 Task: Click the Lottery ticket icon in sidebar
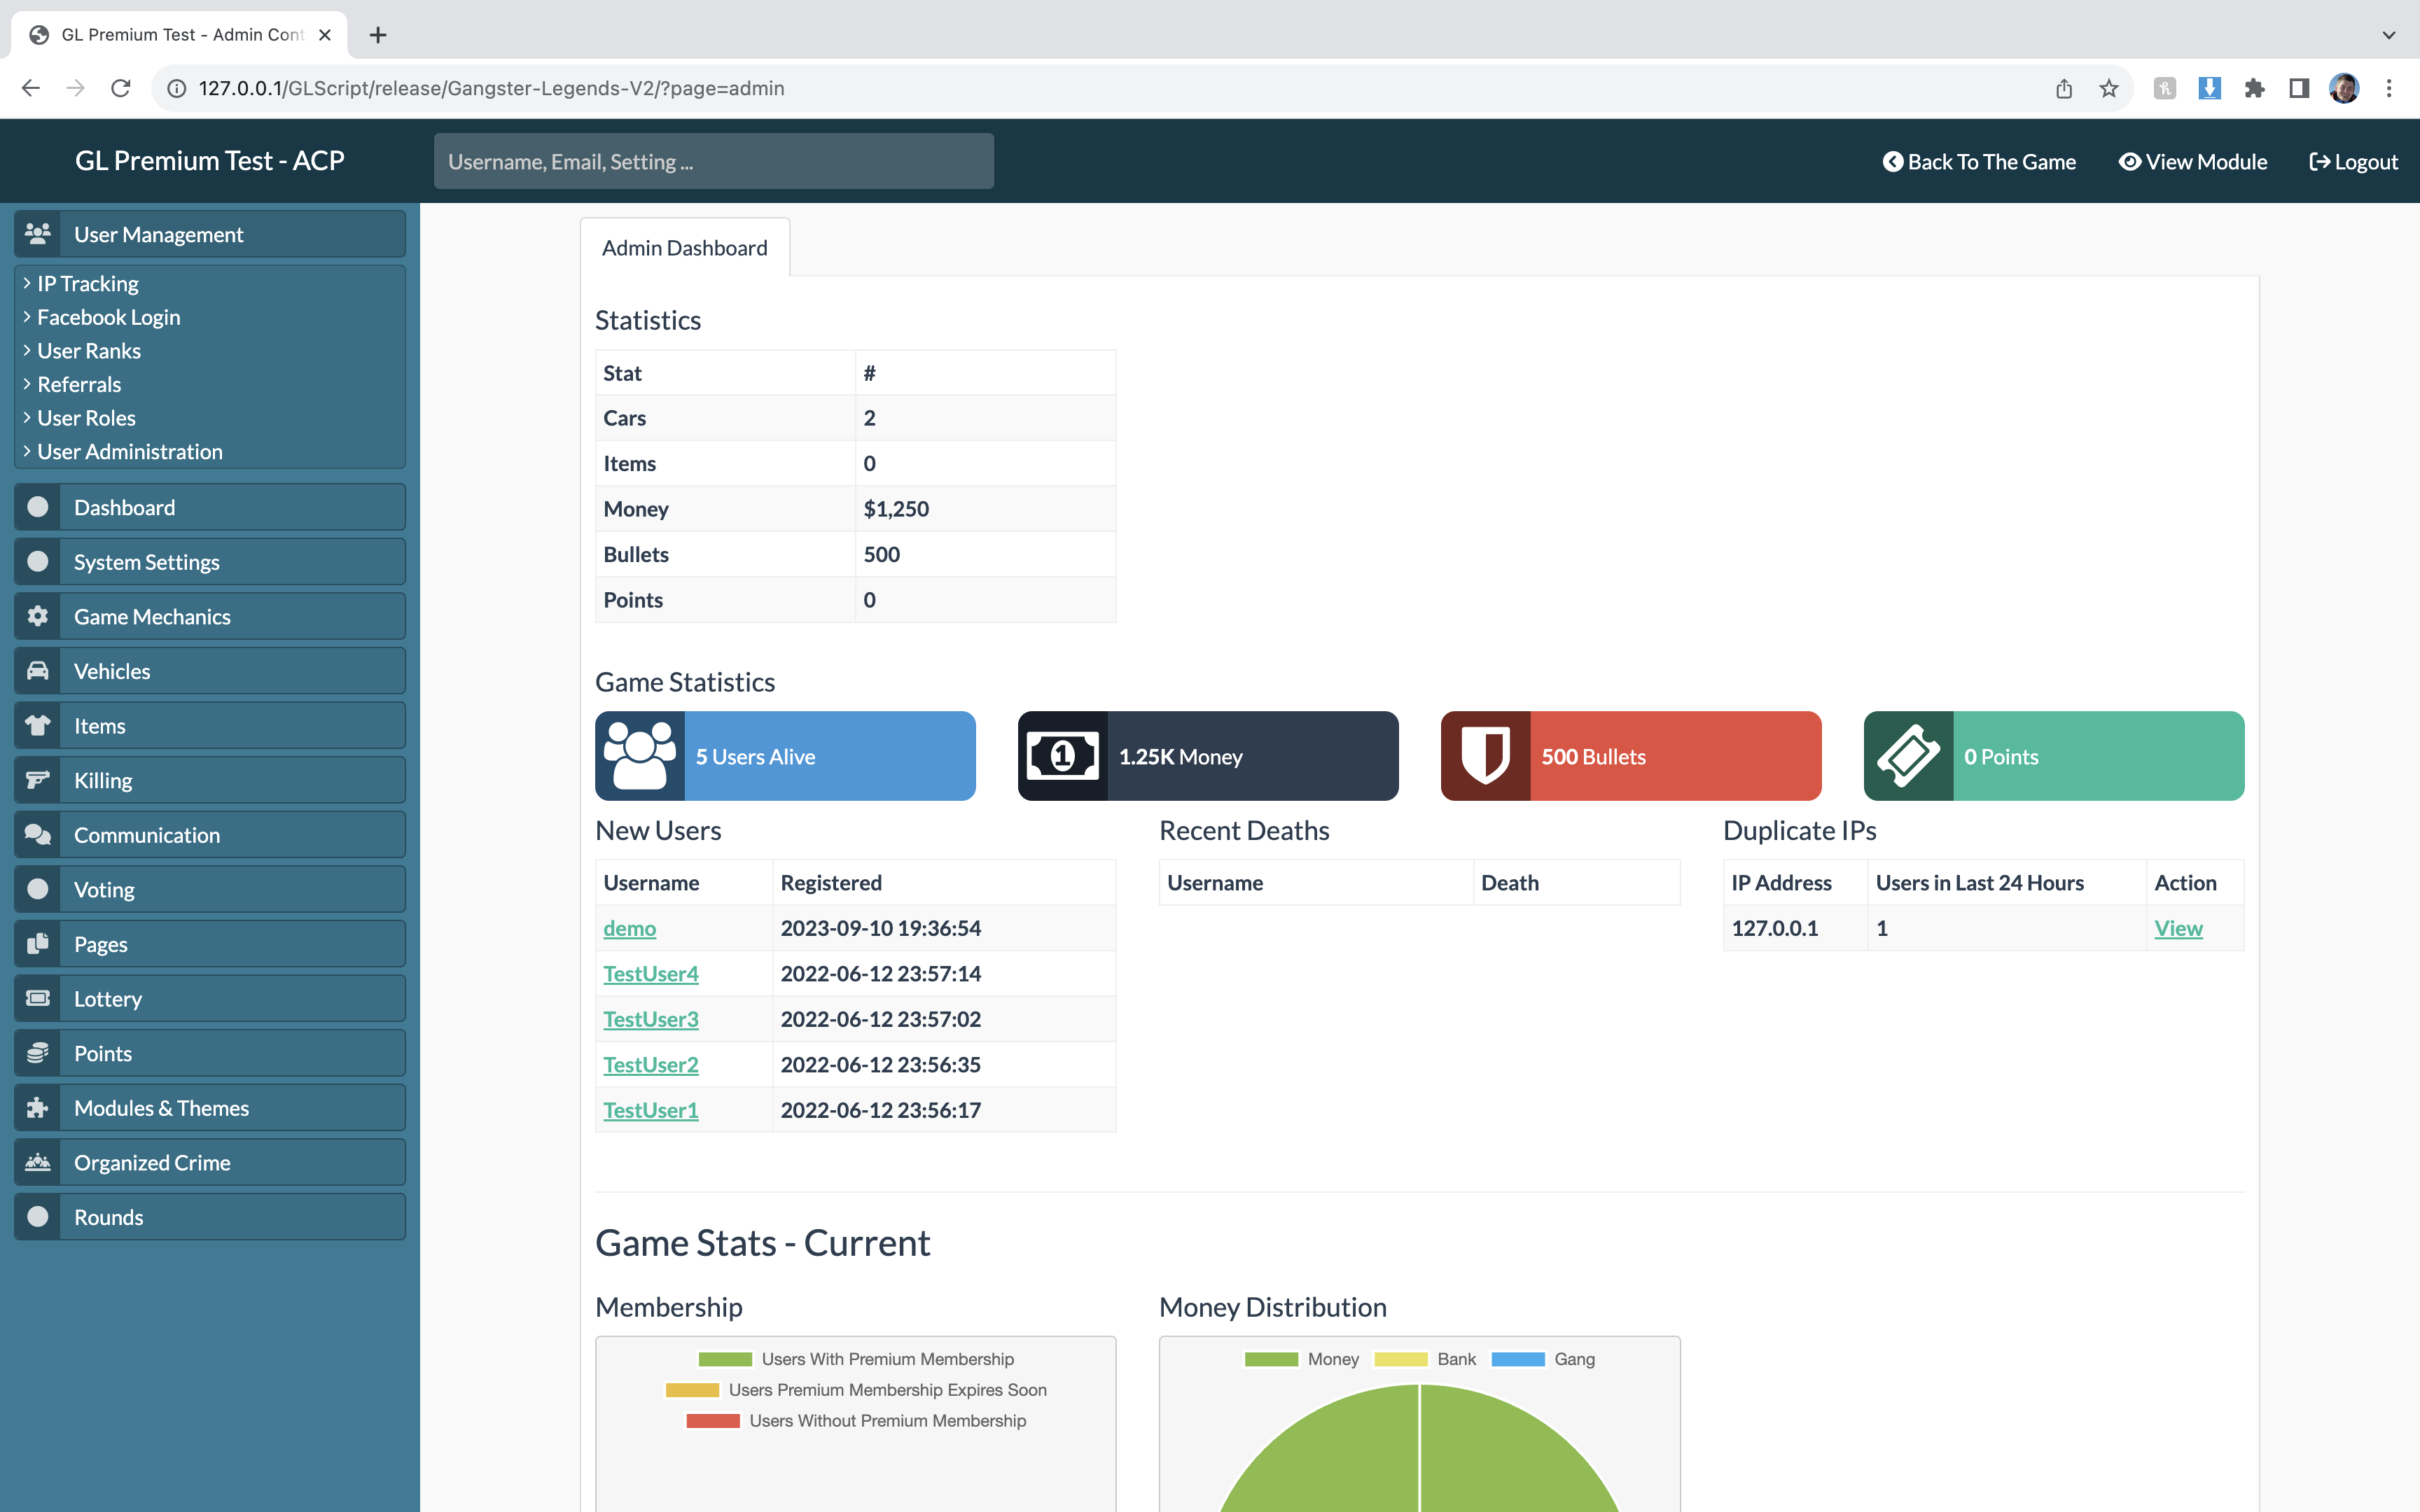pyautogui.click(x=38, y=998)
